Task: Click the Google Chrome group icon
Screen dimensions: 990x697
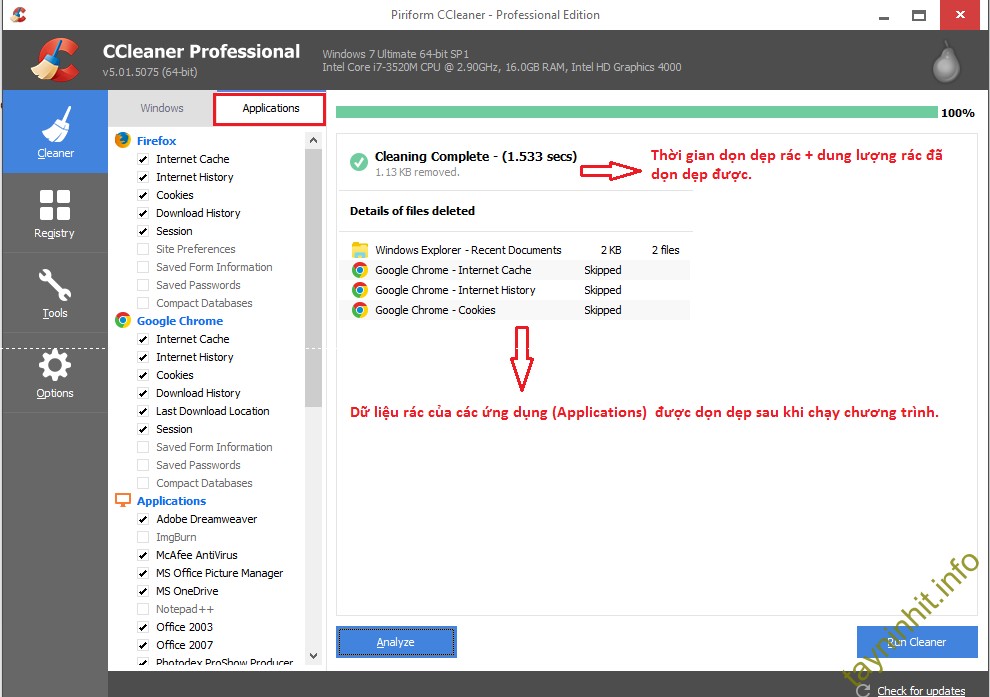Action: [x=123, y=321]
